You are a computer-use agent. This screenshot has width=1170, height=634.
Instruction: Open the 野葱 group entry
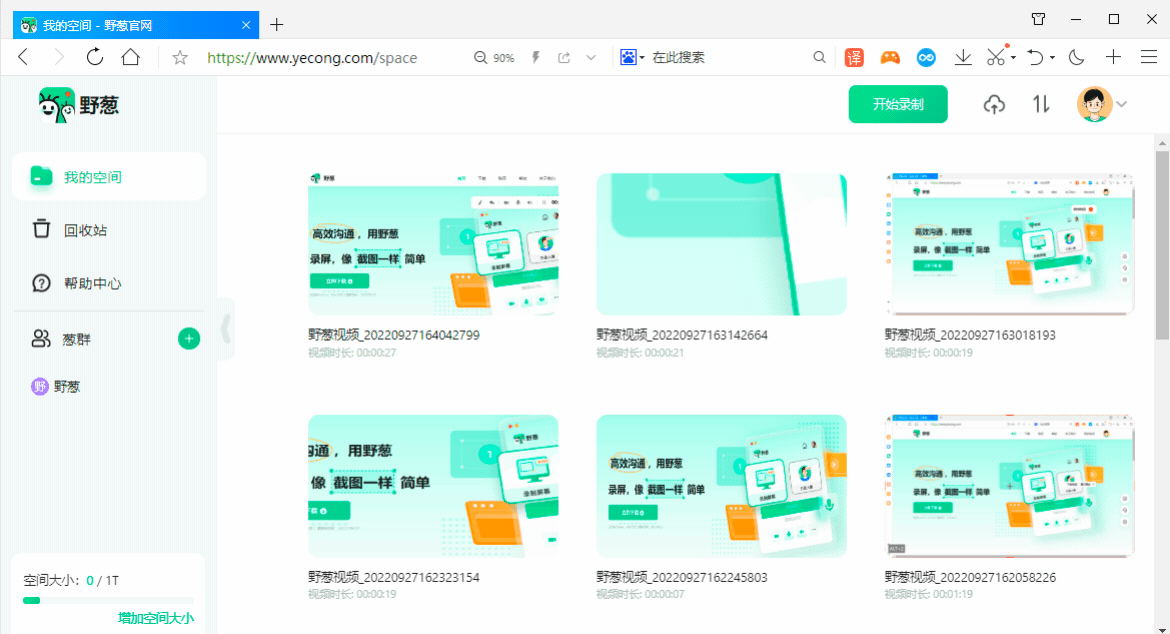(x=55, y=386)
